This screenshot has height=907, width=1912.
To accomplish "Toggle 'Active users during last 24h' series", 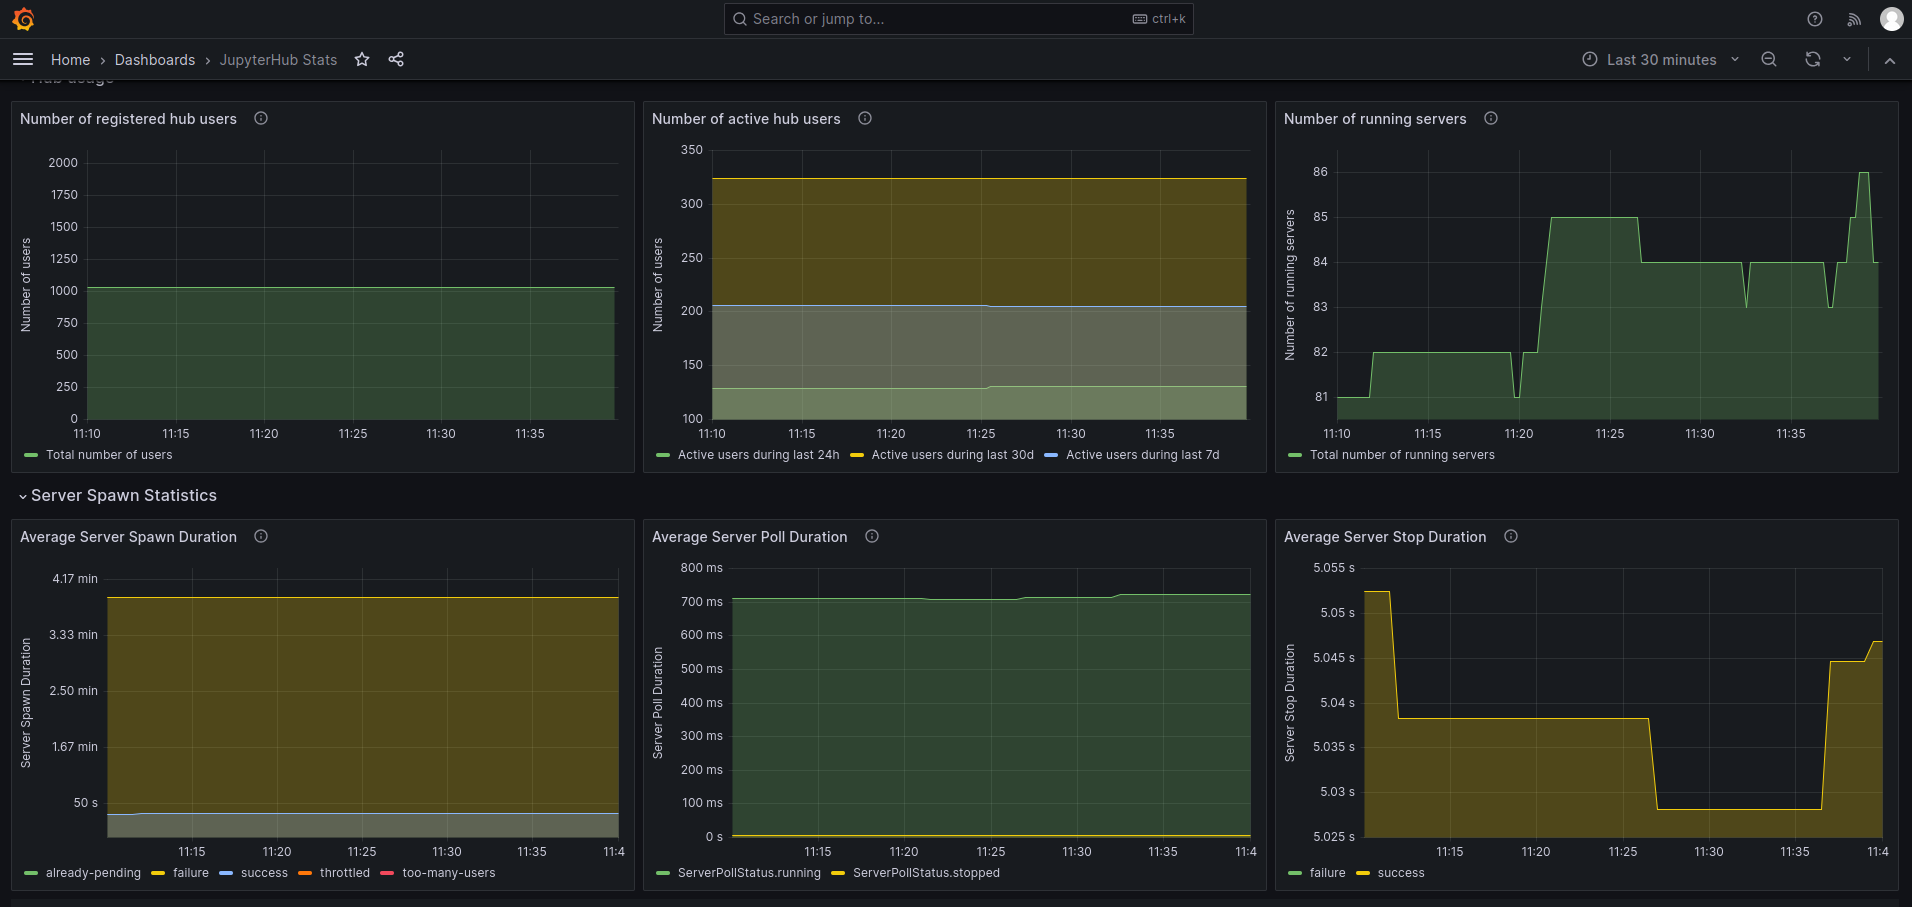I will (758, 455).
